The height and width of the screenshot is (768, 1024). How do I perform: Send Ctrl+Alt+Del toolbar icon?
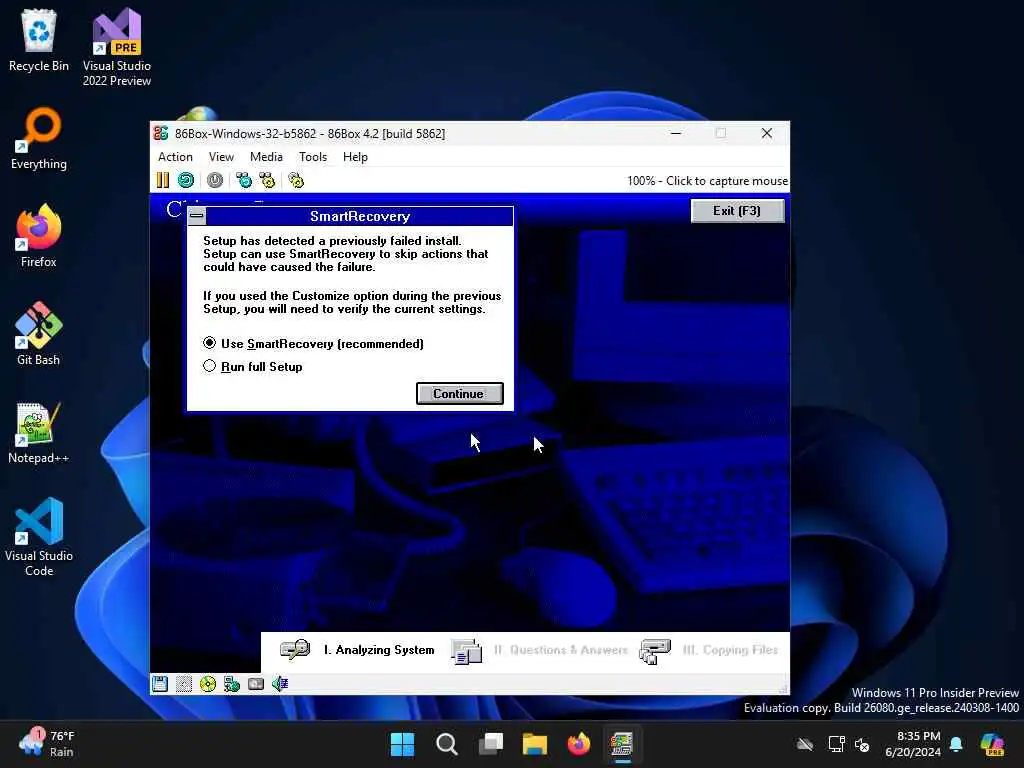(244, 180)
